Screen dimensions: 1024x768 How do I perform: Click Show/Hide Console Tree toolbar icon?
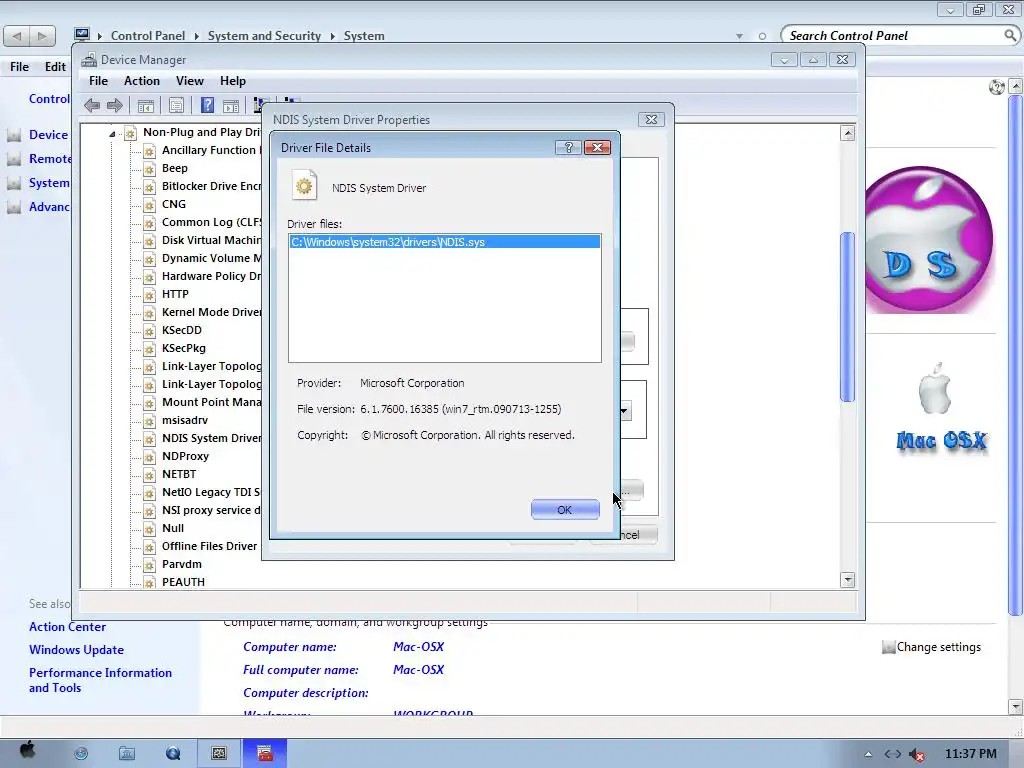[x=146, y=105]
